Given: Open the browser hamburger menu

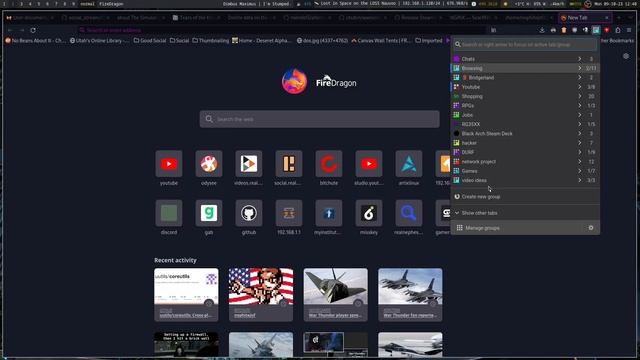Looking at the screenshot, I should pyautogui.click(x=629, y=30).
